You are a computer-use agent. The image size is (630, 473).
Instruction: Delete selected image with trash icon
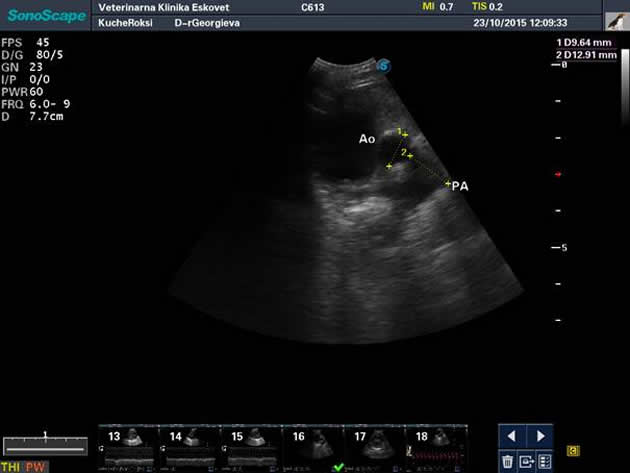point(507,461)
